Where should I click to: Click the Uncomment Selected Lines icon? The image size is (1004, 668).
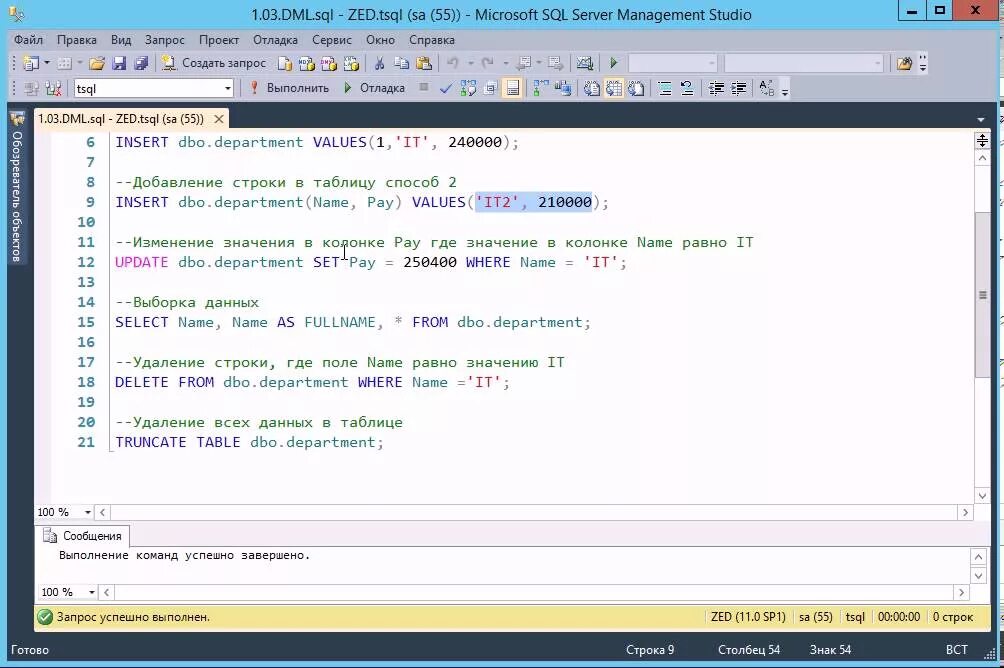[687, 88]
